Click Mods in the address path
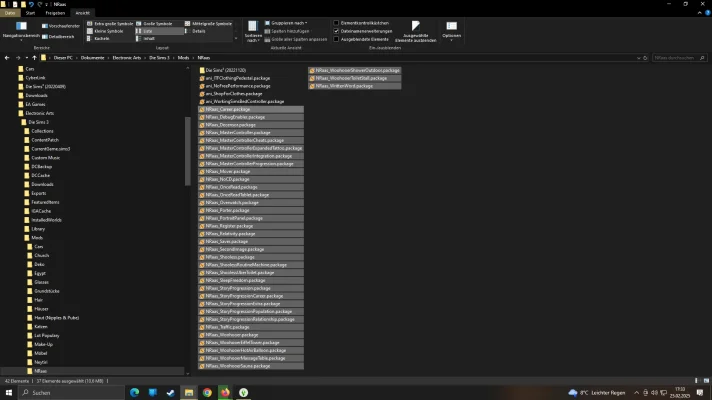 pos(183,58)
